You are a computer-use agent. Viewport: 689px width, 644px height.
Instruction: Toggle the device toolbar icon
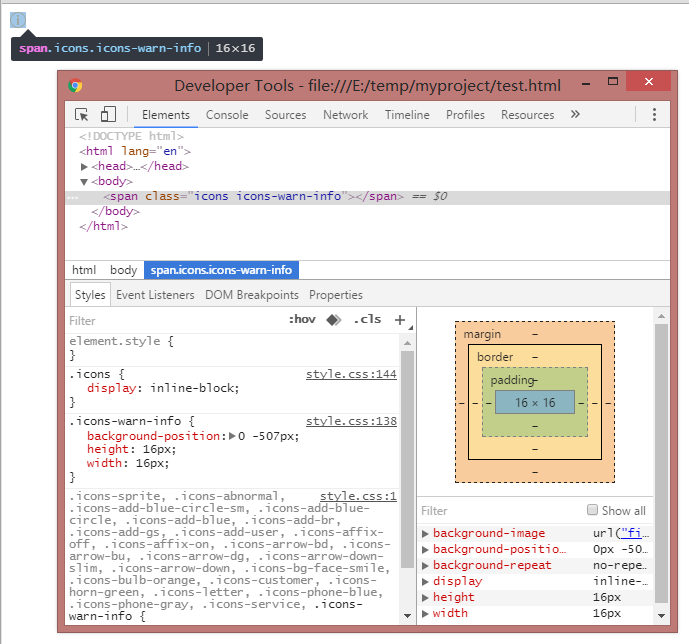click(x=109, y=115)
